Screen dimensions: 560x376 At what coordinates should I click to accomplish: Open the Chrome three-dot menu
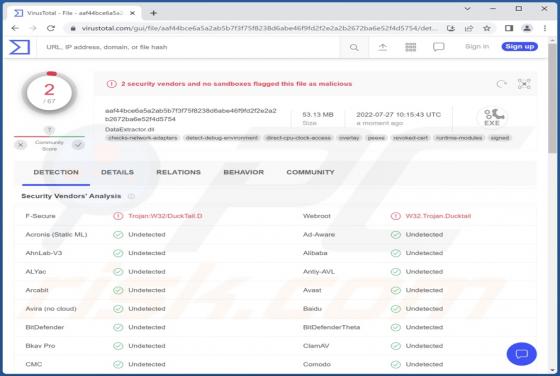point(545,28)
